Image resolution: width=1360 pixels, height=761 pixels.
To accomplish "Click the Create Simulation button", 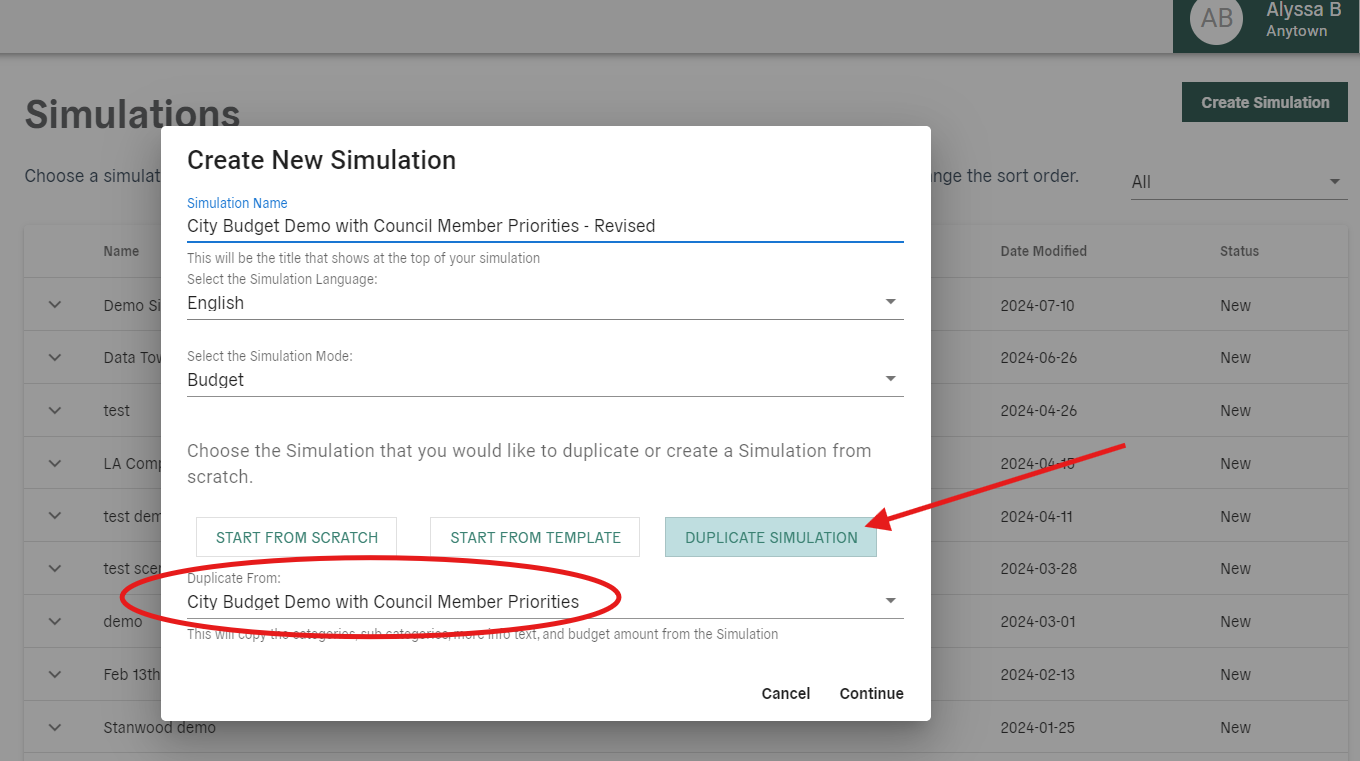I will point(1265,102).
